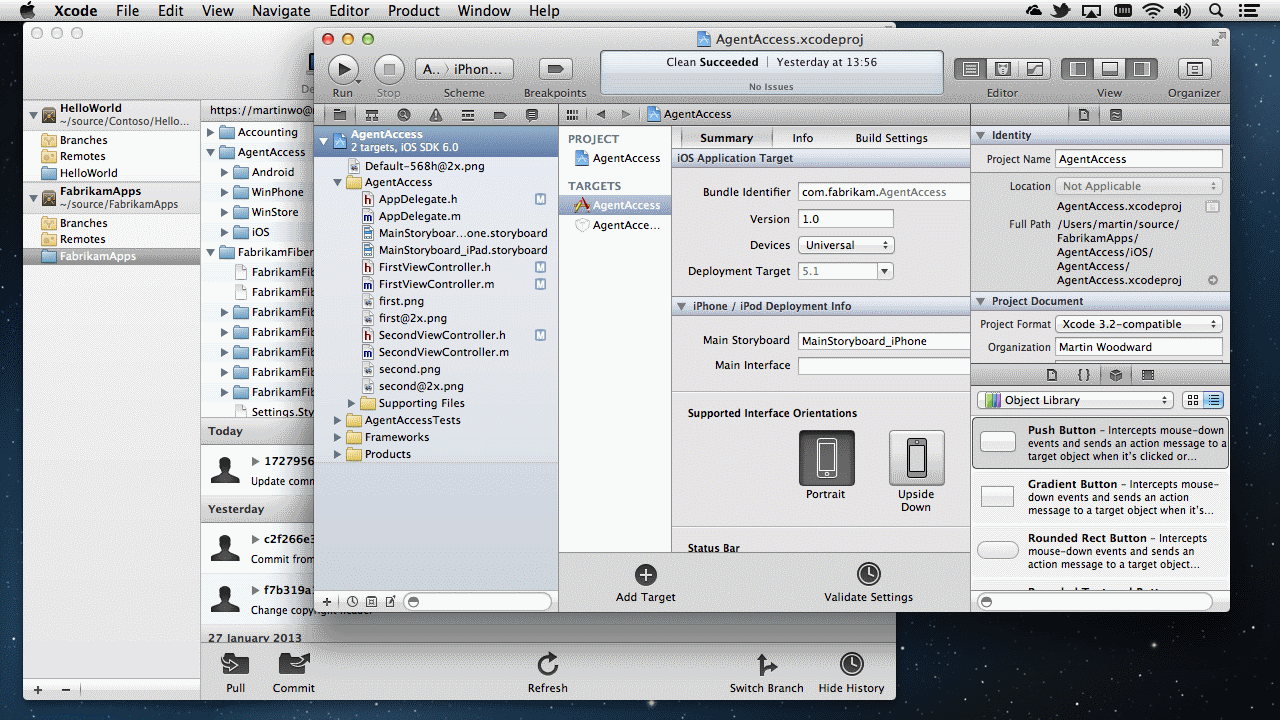Screen dimensions: 1280x720
Task: Click Refresh in the source control window
Action: tap(547, 672)
